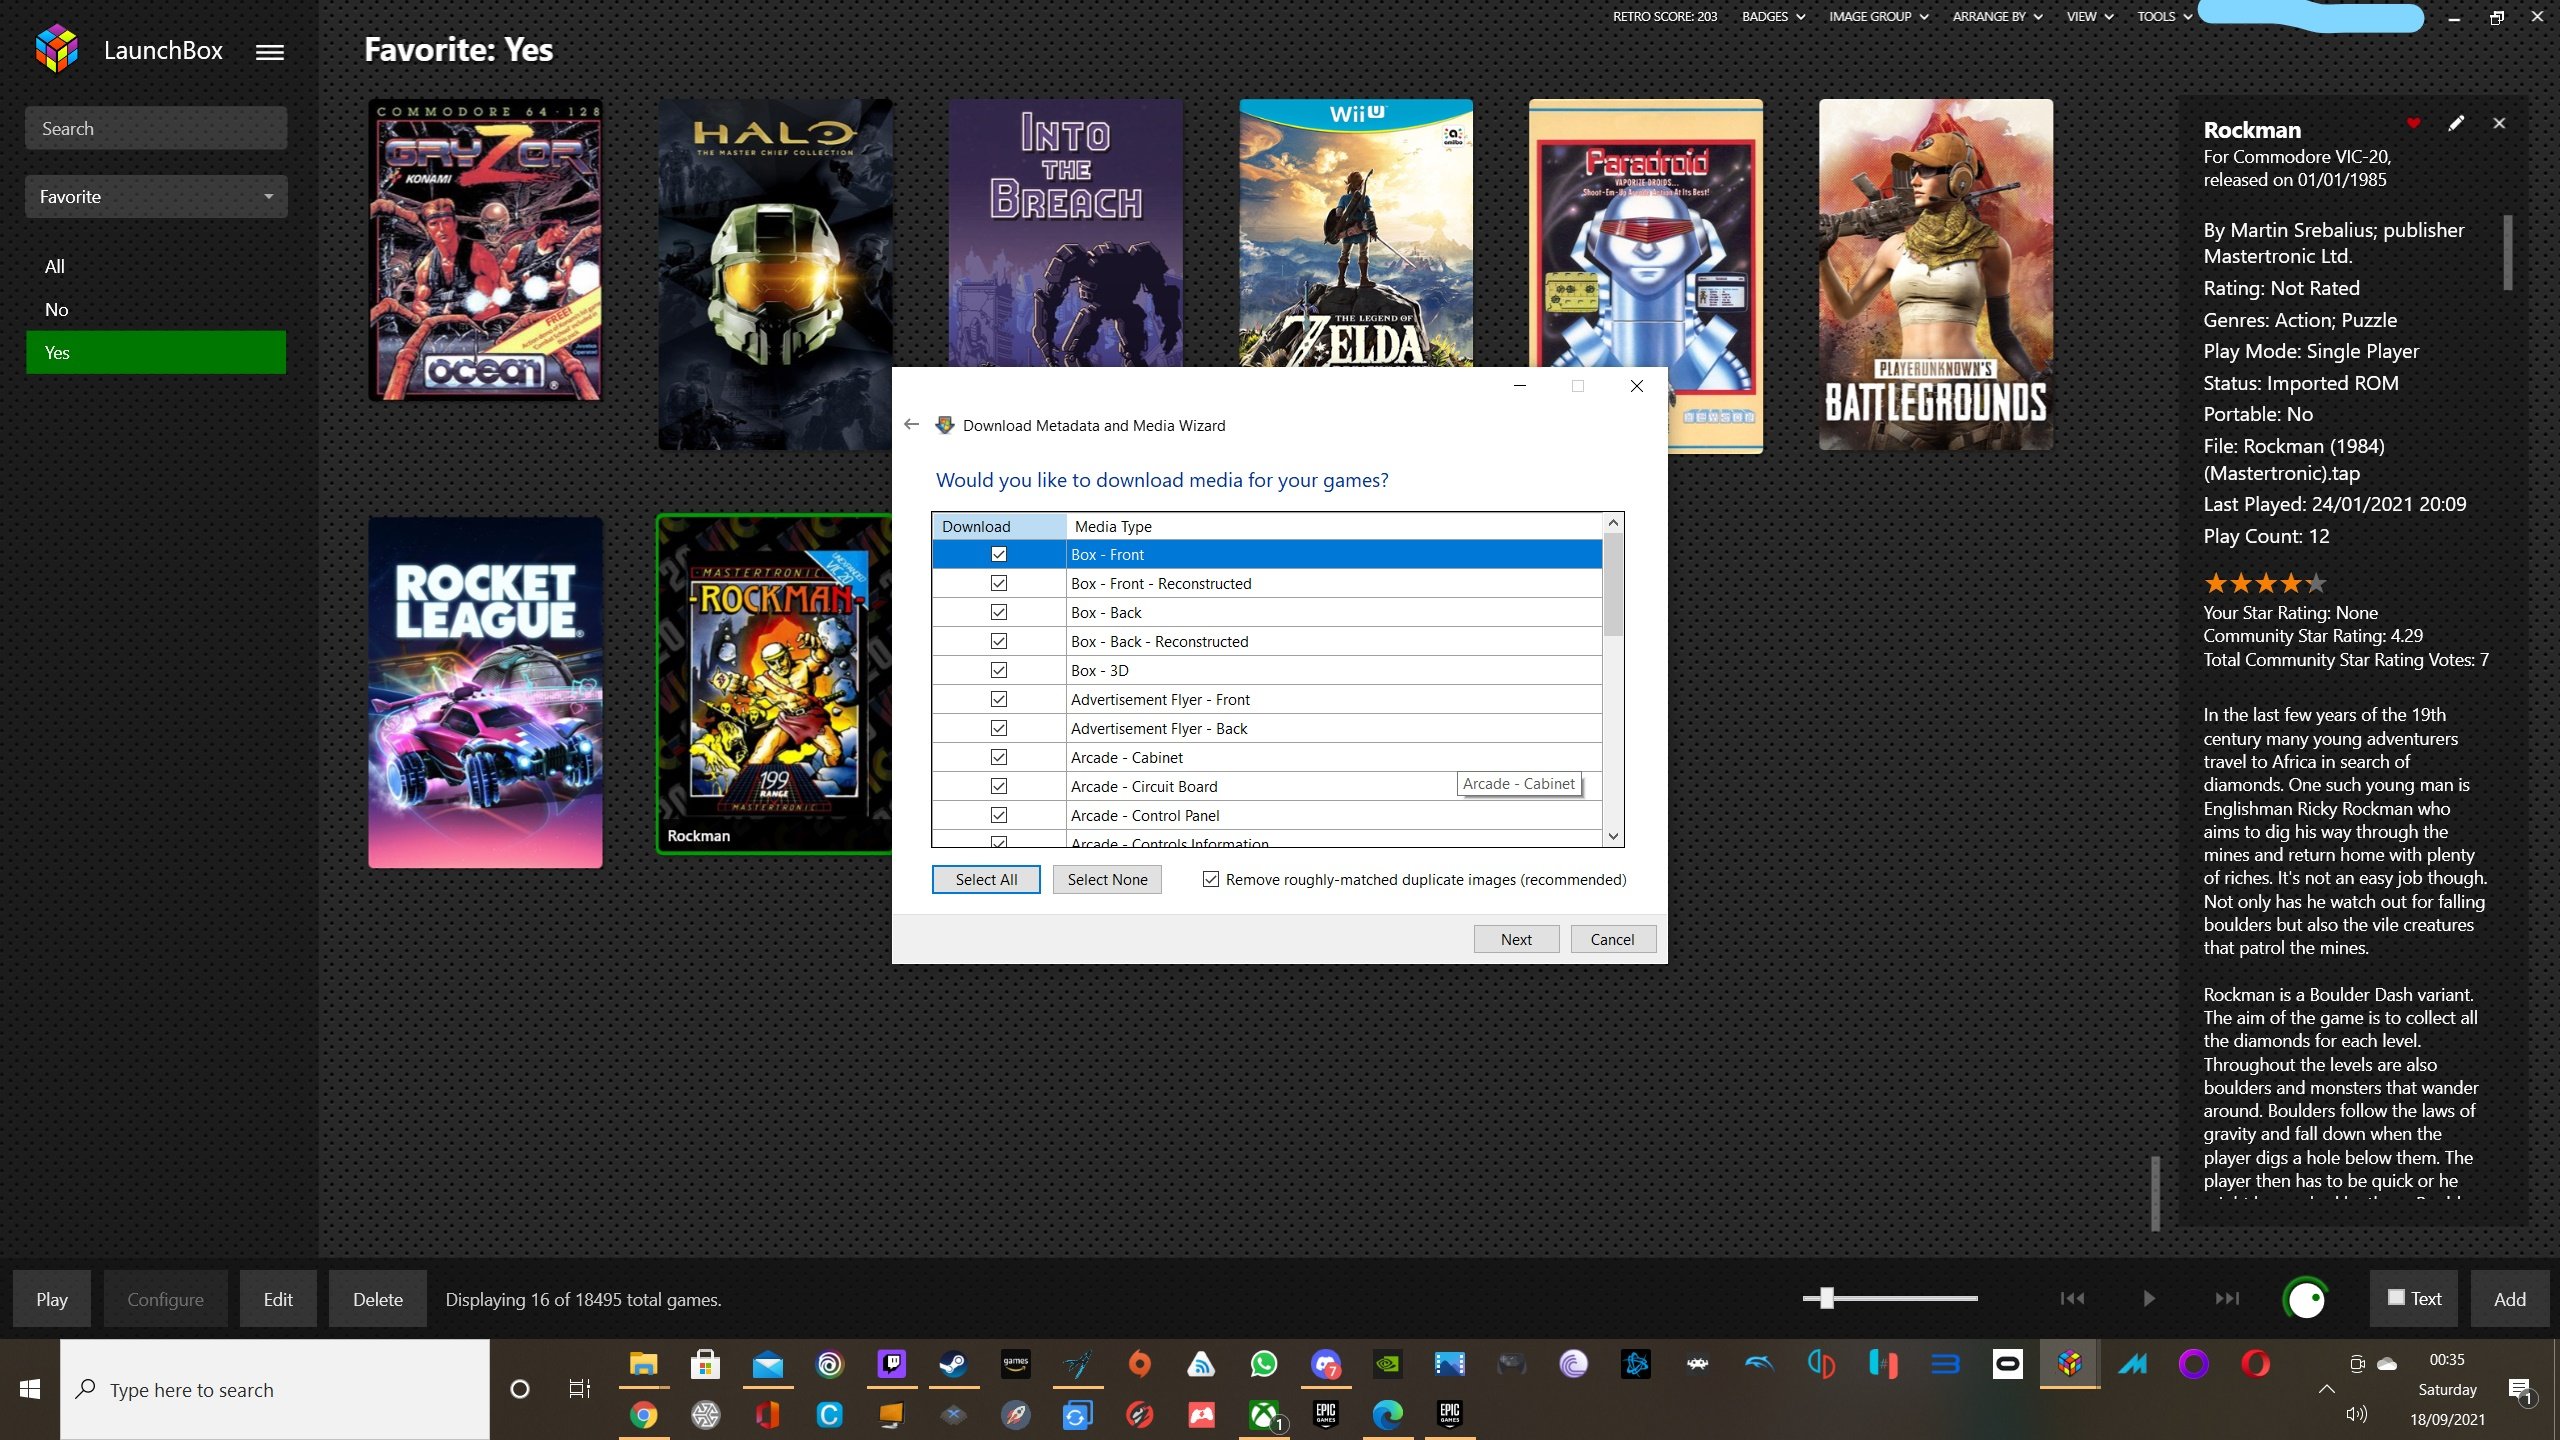Uncheck the Box - 3D checkbox

click(998, 670)
